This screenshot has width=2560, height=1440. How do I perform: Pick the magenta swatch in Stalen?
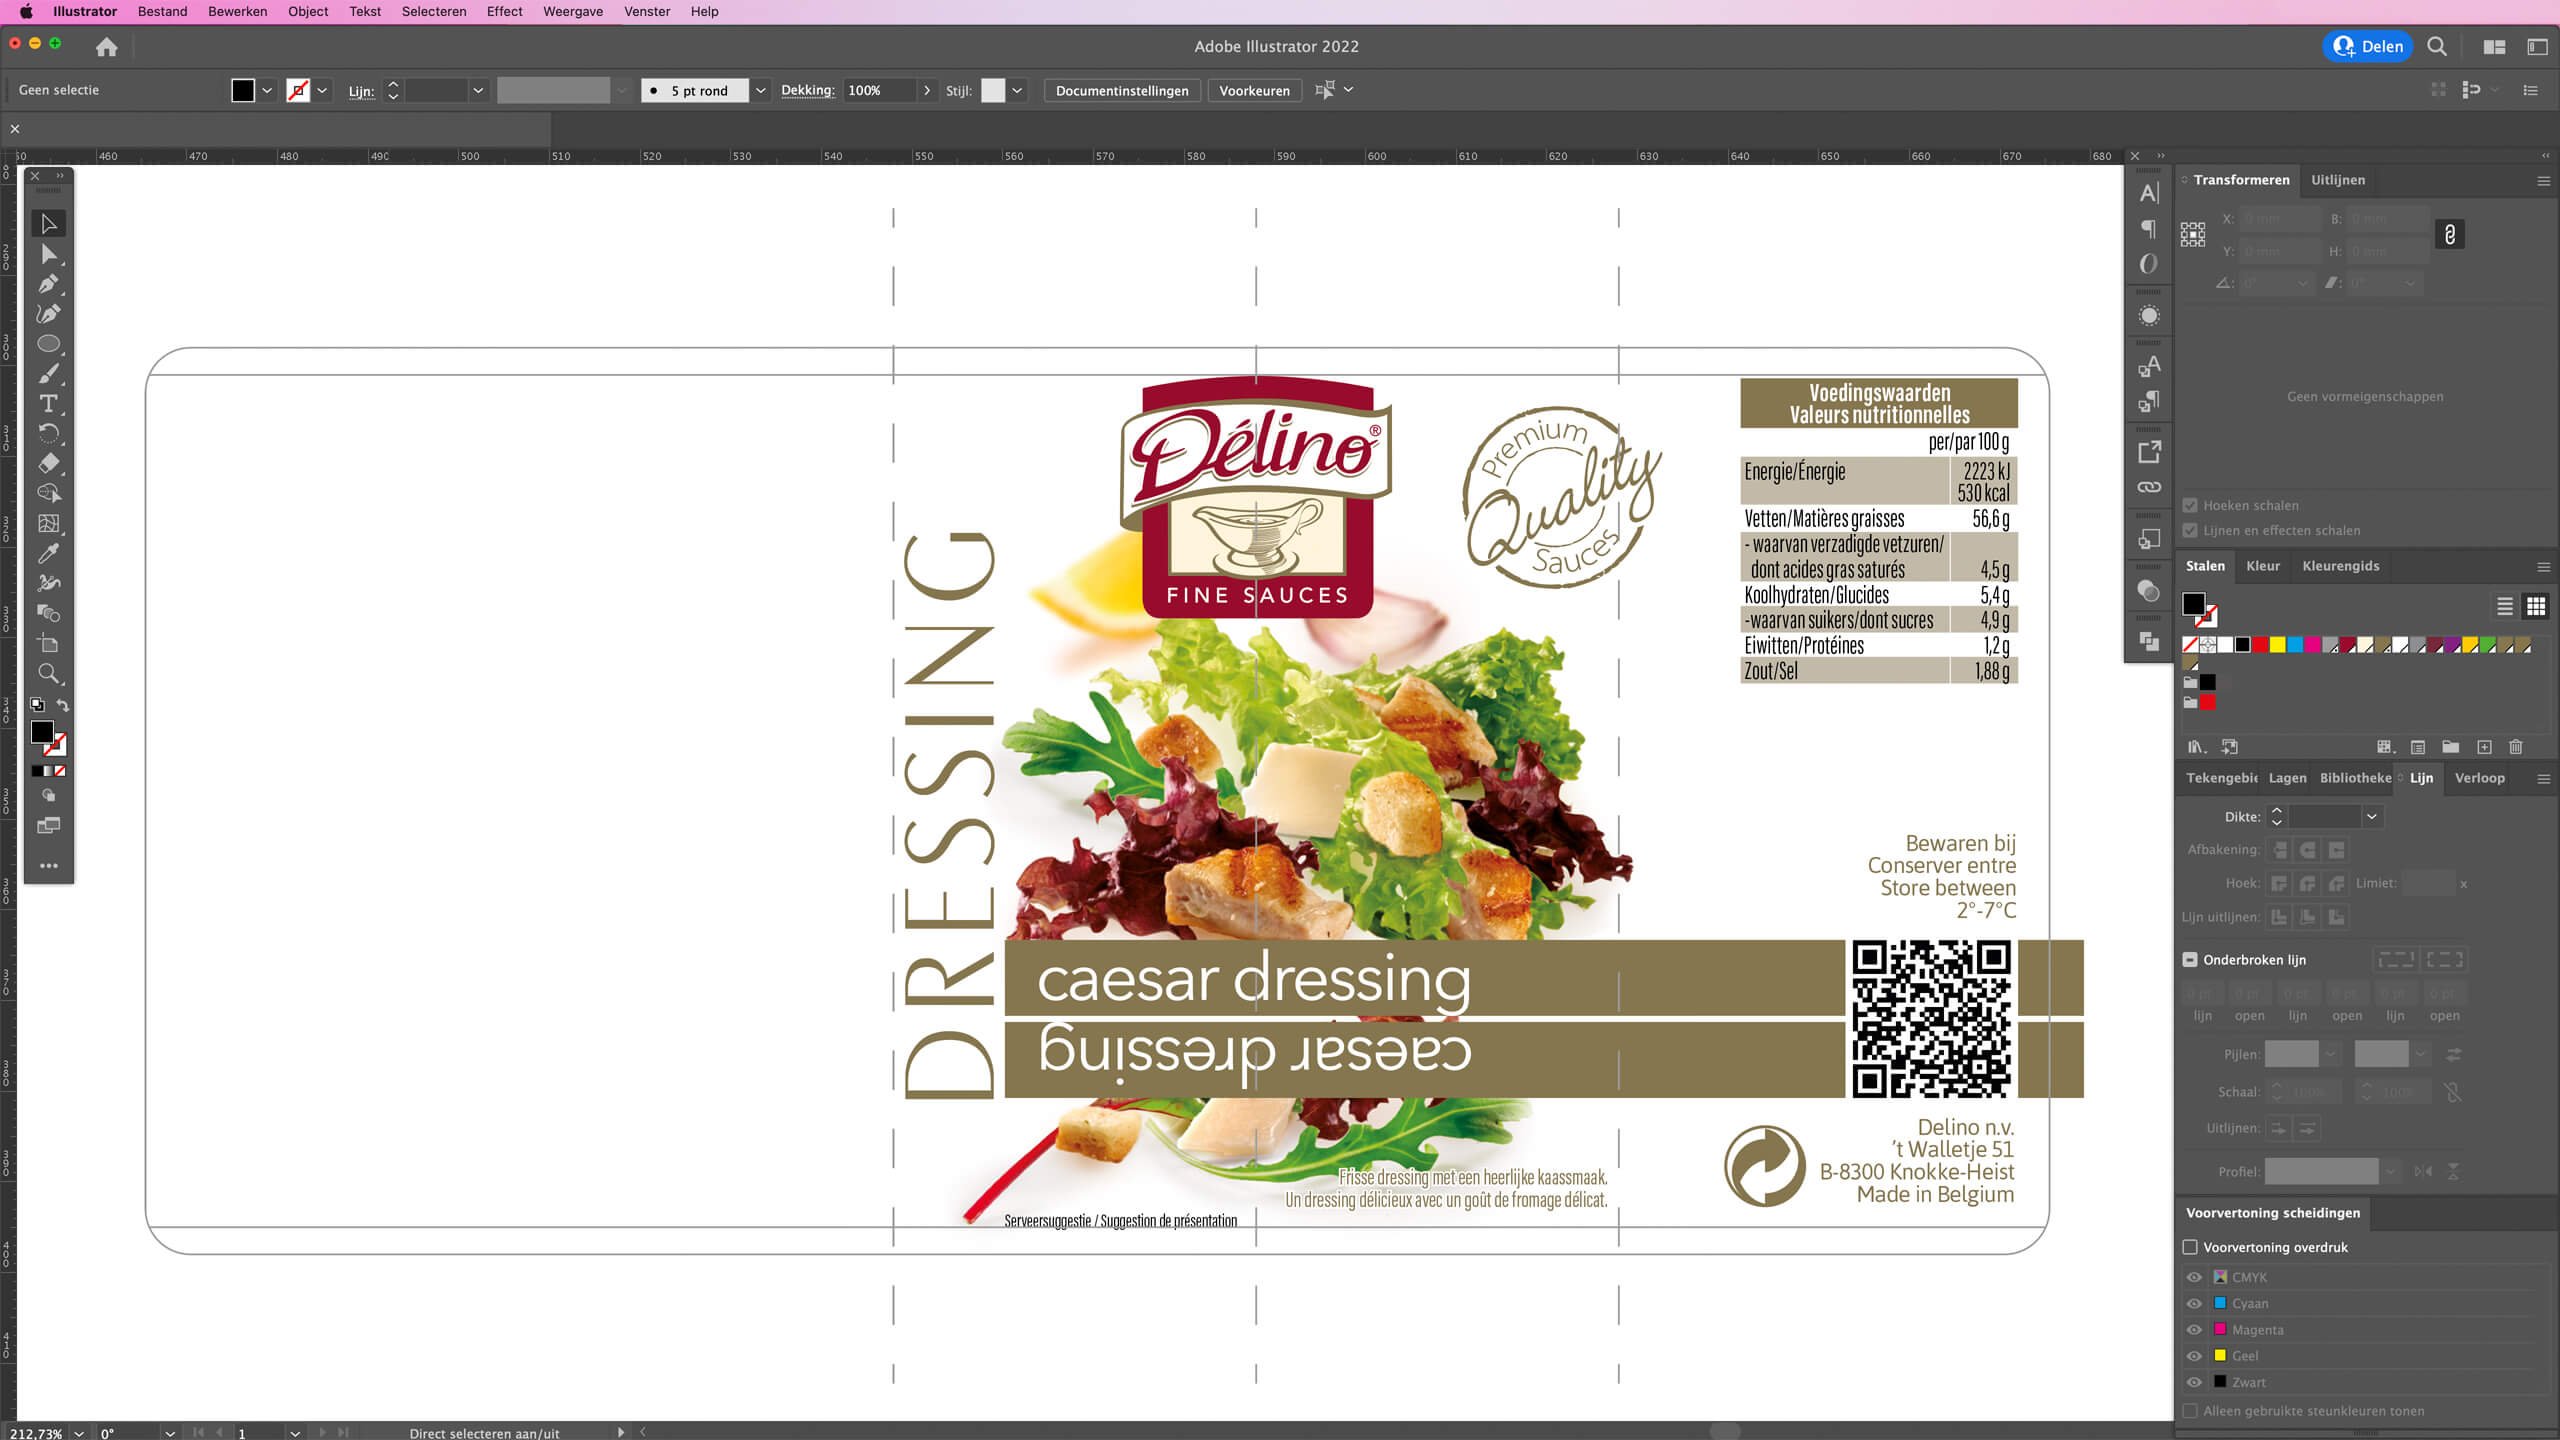click(x=2313, y=645)
